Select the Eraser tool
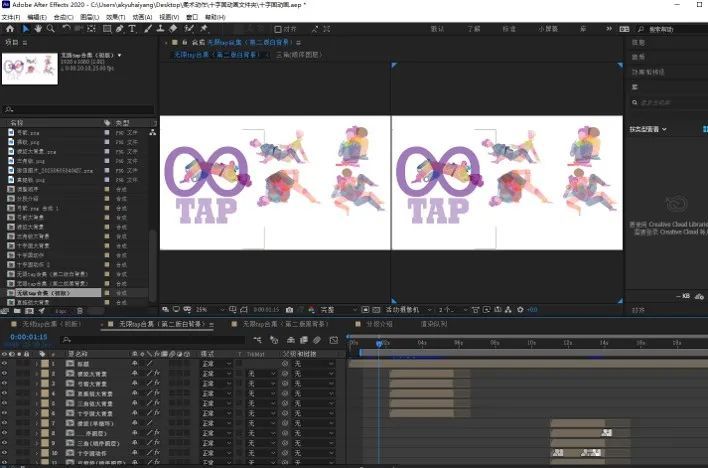 (x=173, y=29)
